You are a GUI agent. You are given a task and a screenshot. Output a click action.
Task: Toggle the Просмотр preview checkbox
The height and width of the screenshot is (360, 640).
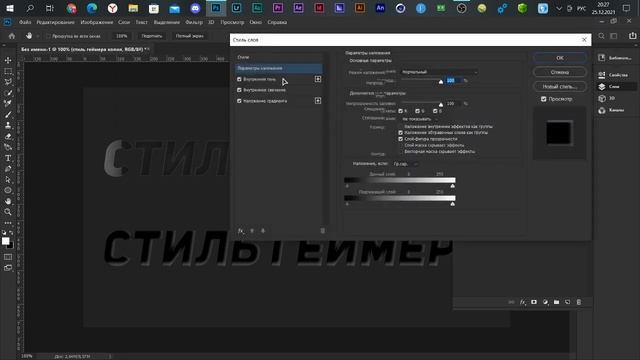tap(543, 99)
